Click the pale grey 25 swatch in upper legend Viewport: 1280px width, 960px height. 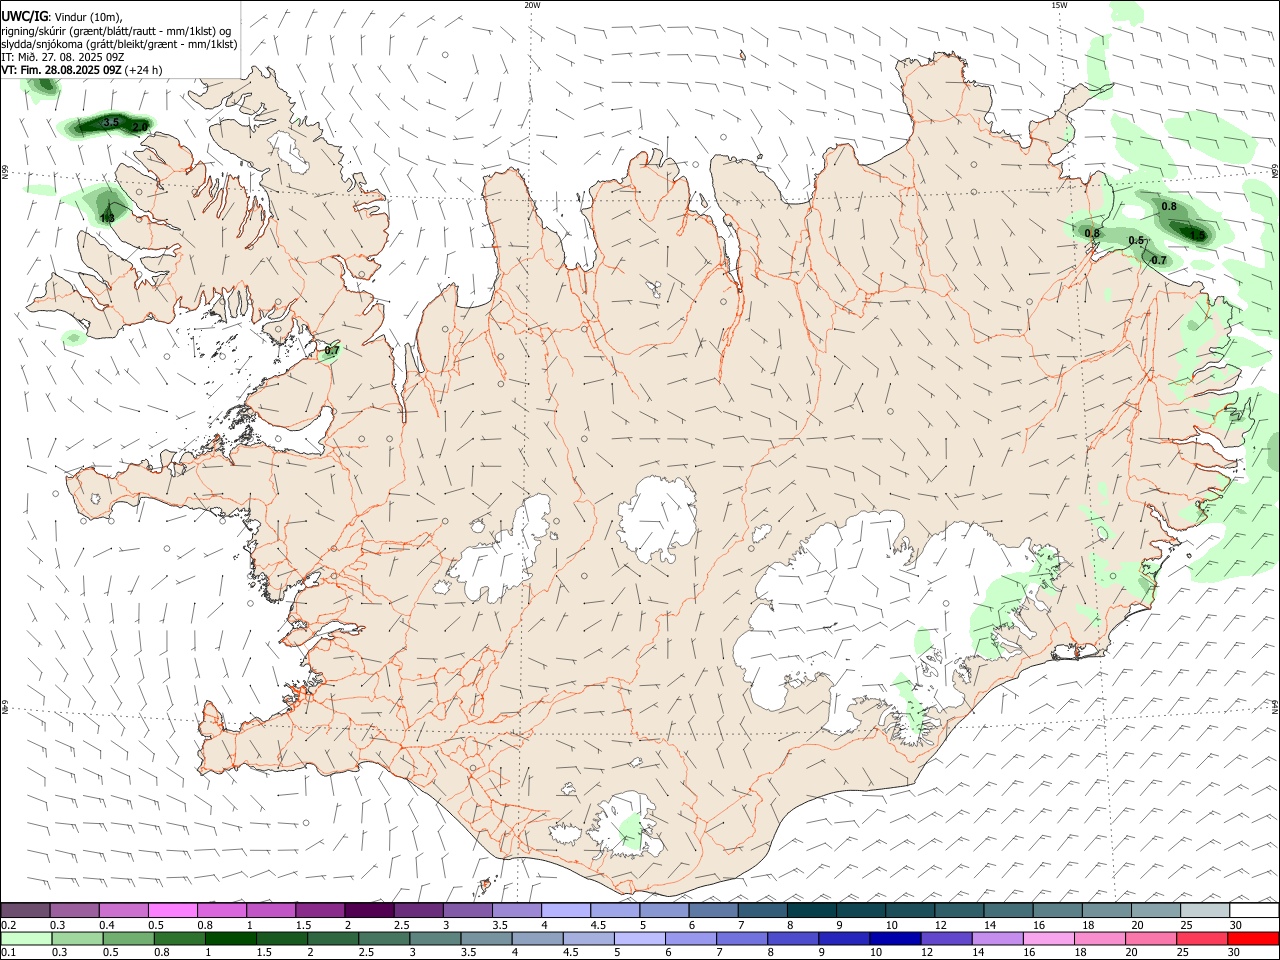click(1205, 910)
